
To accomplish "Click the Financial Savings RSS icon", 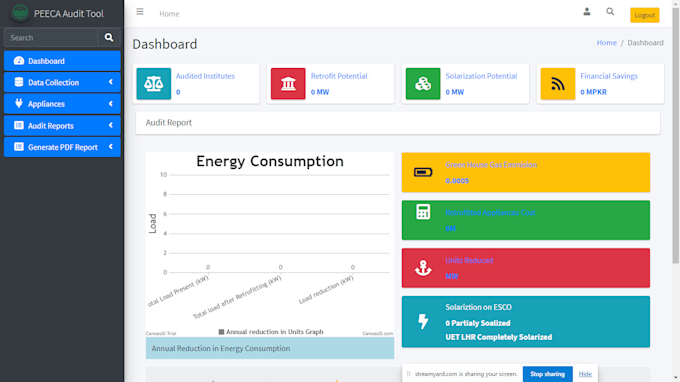I will tap(558, 84).
